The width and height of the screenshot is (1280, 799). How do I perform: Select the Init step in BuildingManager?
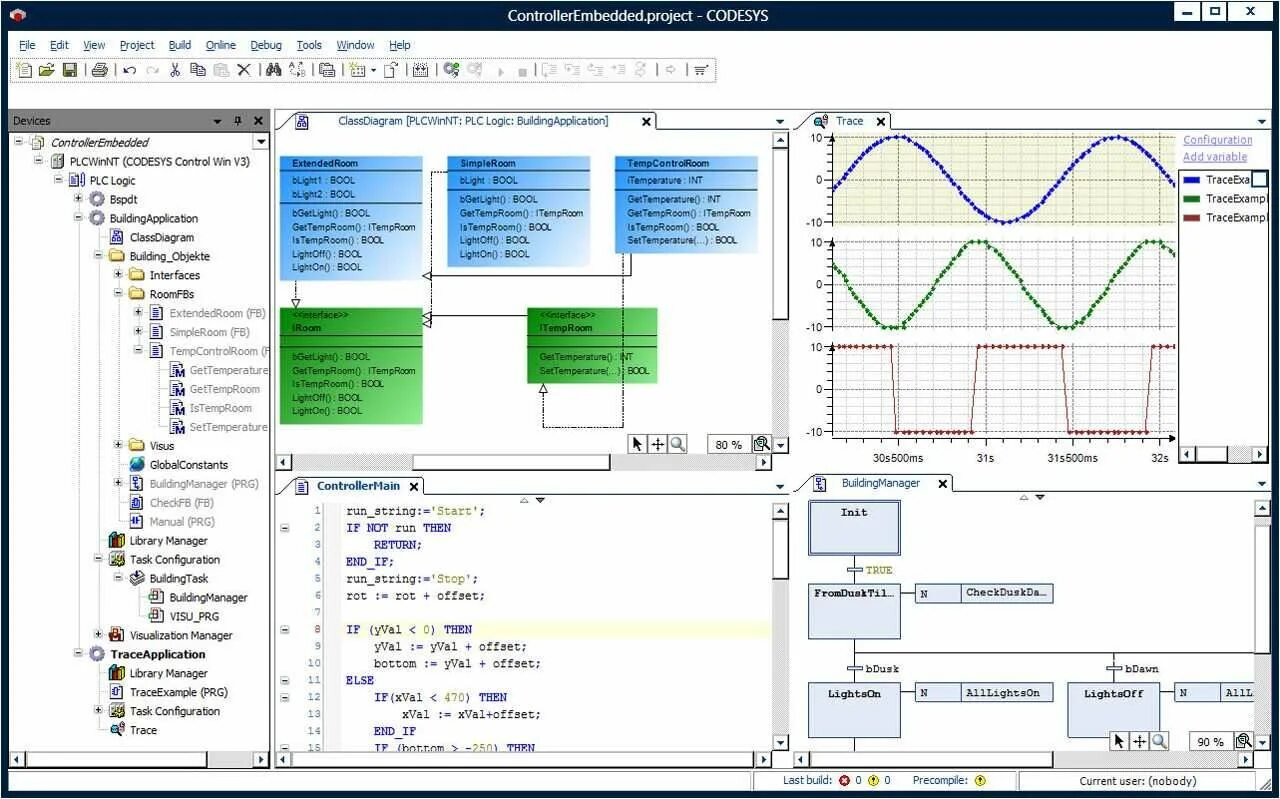[x=854, y=527]
